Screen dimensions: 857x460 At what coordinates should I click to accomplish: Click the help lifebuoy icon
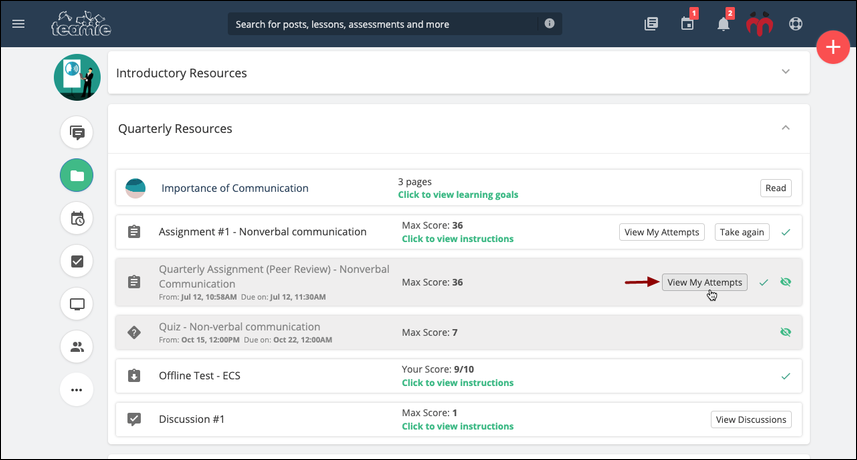click(x=795, y=24)
